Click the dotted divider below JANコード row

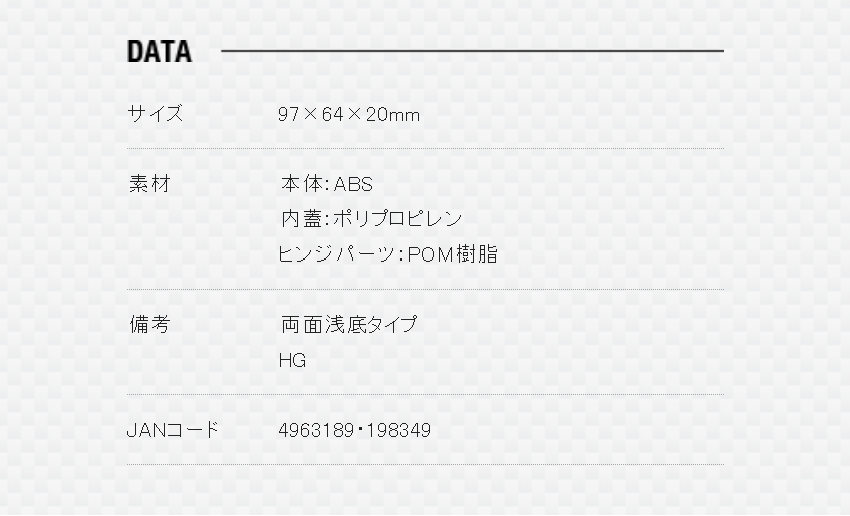pyautogui.click(x=426, y=465)
